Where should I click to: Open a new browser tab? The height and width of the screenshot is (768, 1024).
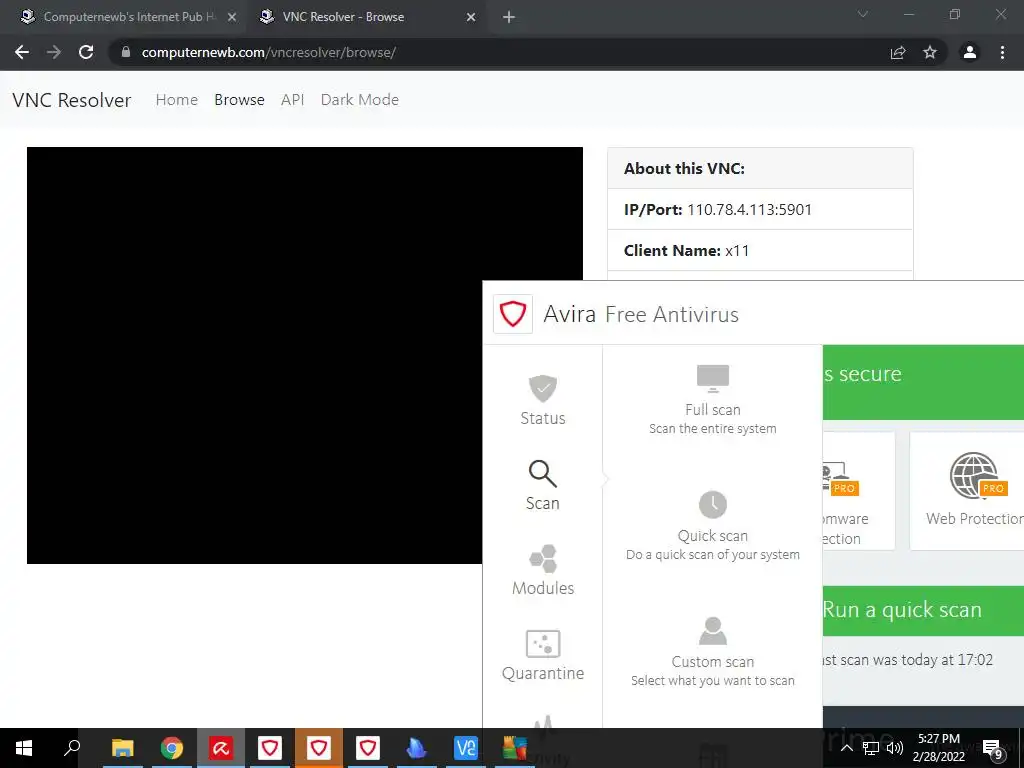[509, 17]
